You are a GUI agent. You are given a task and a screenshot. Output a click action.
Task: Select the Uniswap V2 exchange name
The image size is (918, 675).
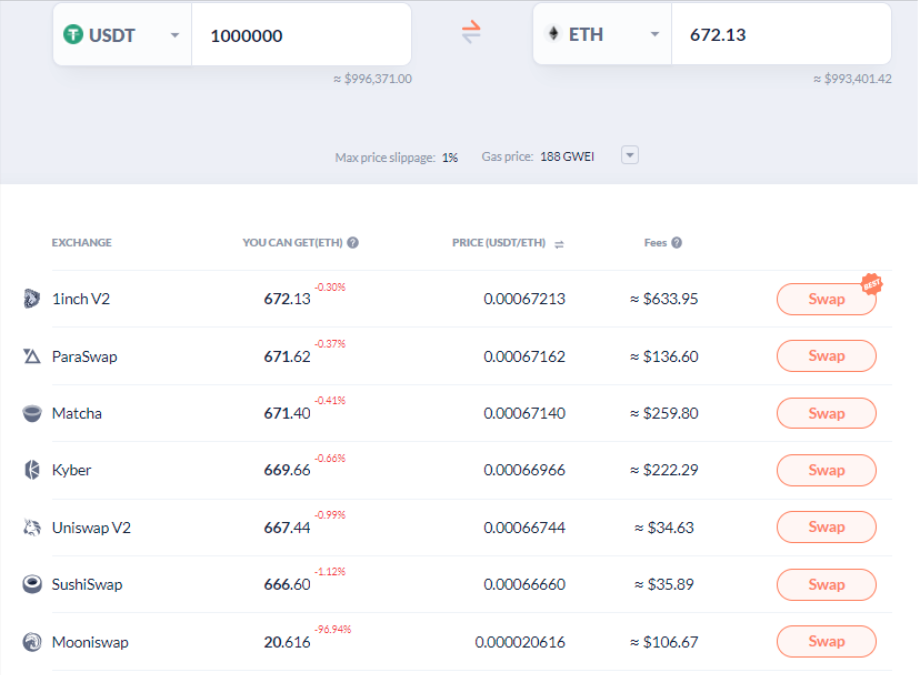click(91, 527)
